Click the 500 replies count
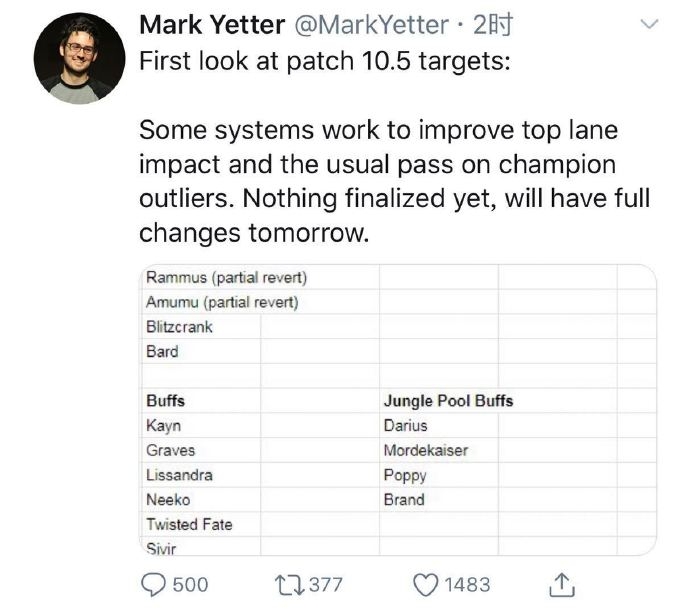 [x=191, y=584]
